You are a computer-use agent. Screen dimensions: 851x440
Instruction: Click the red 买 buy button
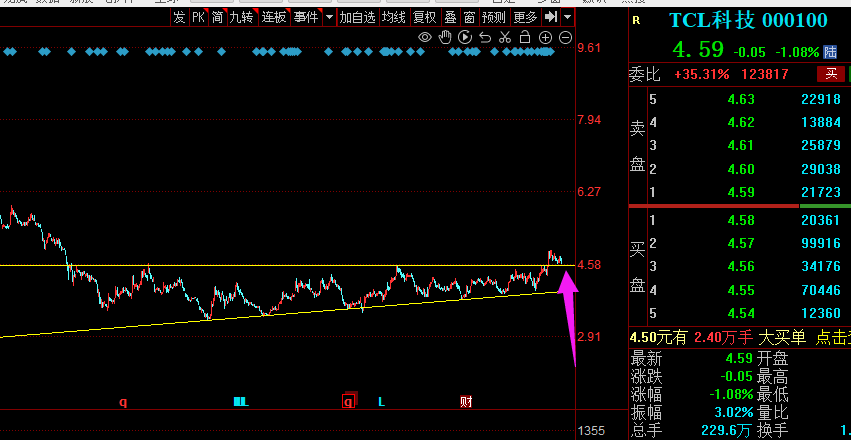click(831, 74)
